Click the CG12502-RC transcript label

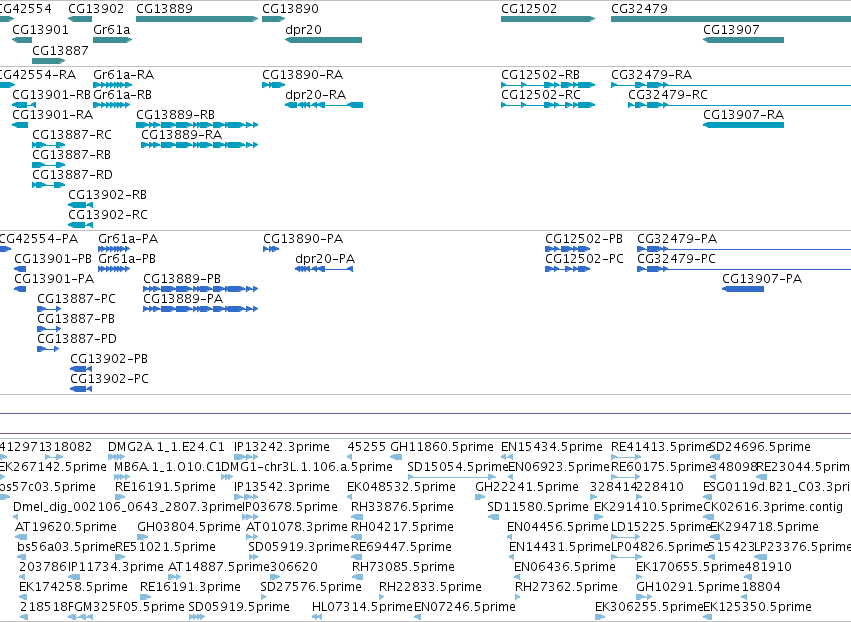(541, 94)
